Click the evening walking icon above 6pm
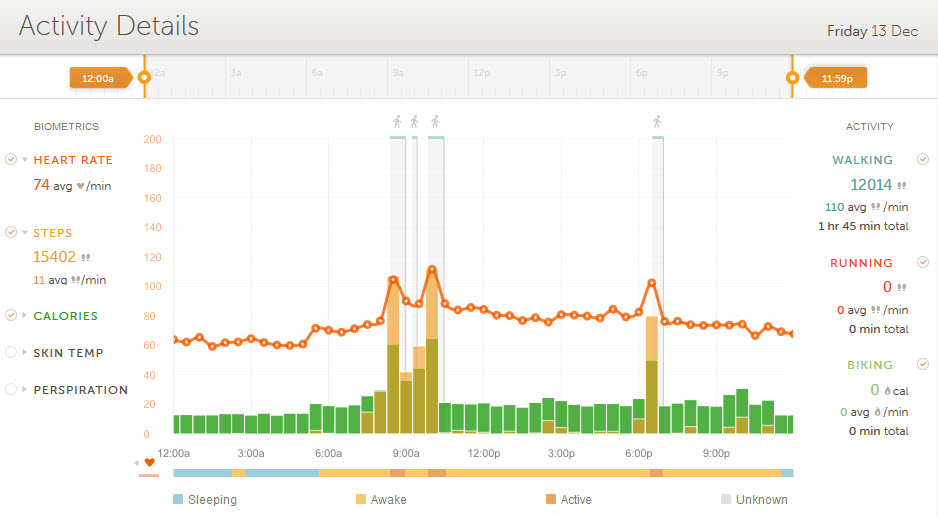This screenshot has height=517, width=938. tap(657, 122)
